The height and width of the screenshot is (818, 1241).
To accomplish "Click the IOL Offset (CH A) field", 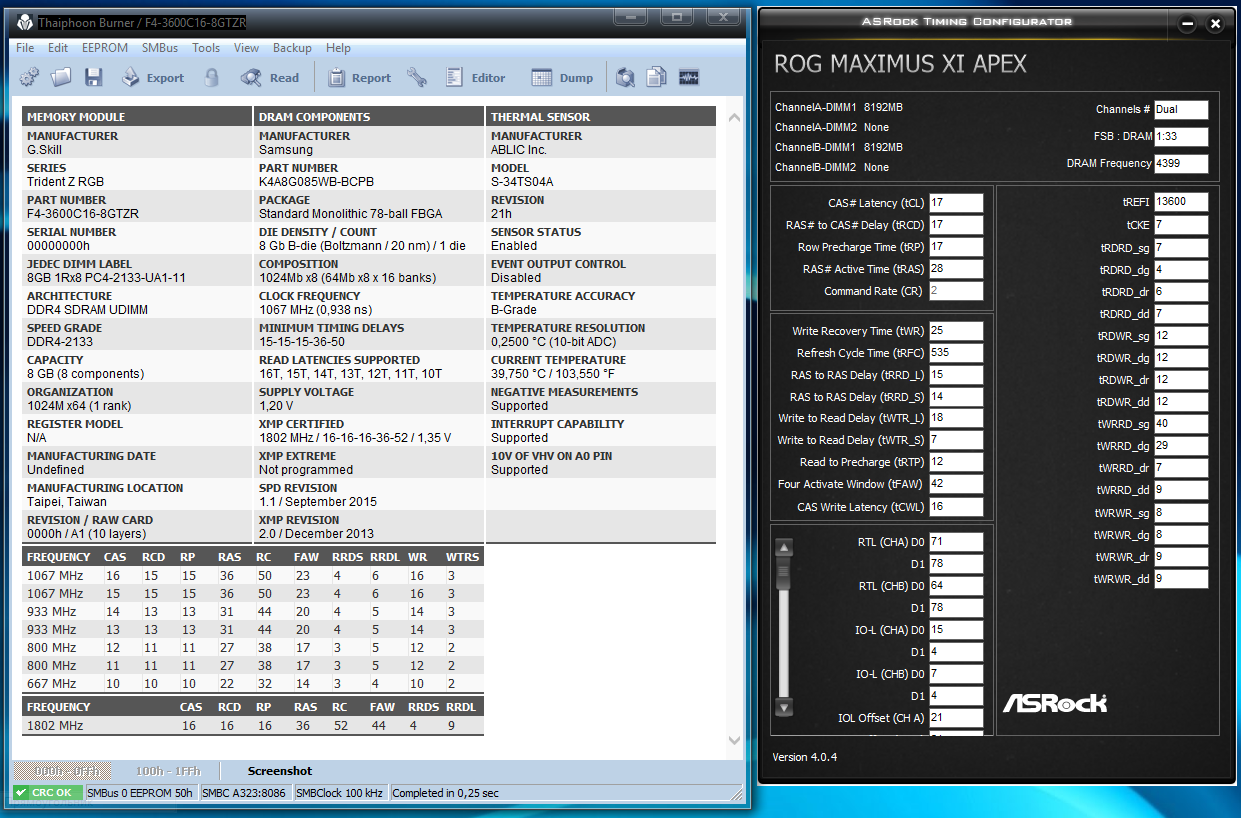I will (x=956, y=718).
